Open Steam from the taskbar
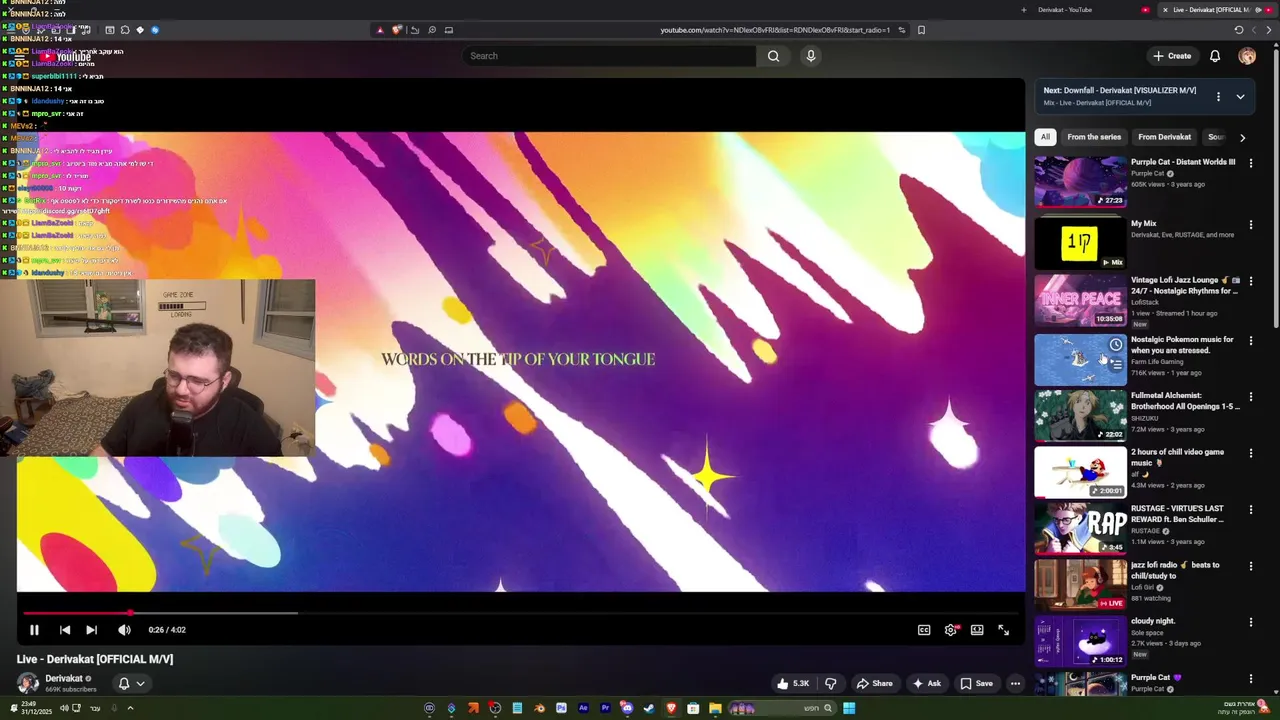The height and width of the screenshot is (720, 1280). [x=649, y=708]
